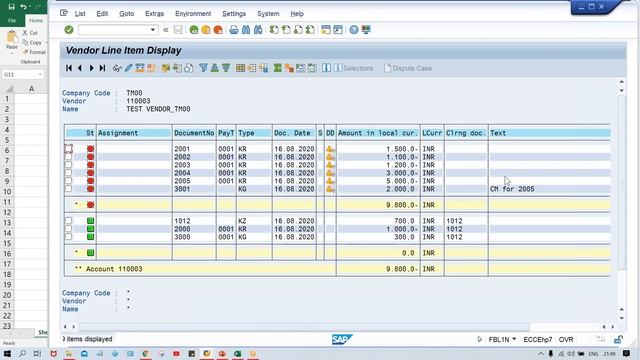
Task: Click the Customize Local Layout monitor icon
Action: [366, 29]
